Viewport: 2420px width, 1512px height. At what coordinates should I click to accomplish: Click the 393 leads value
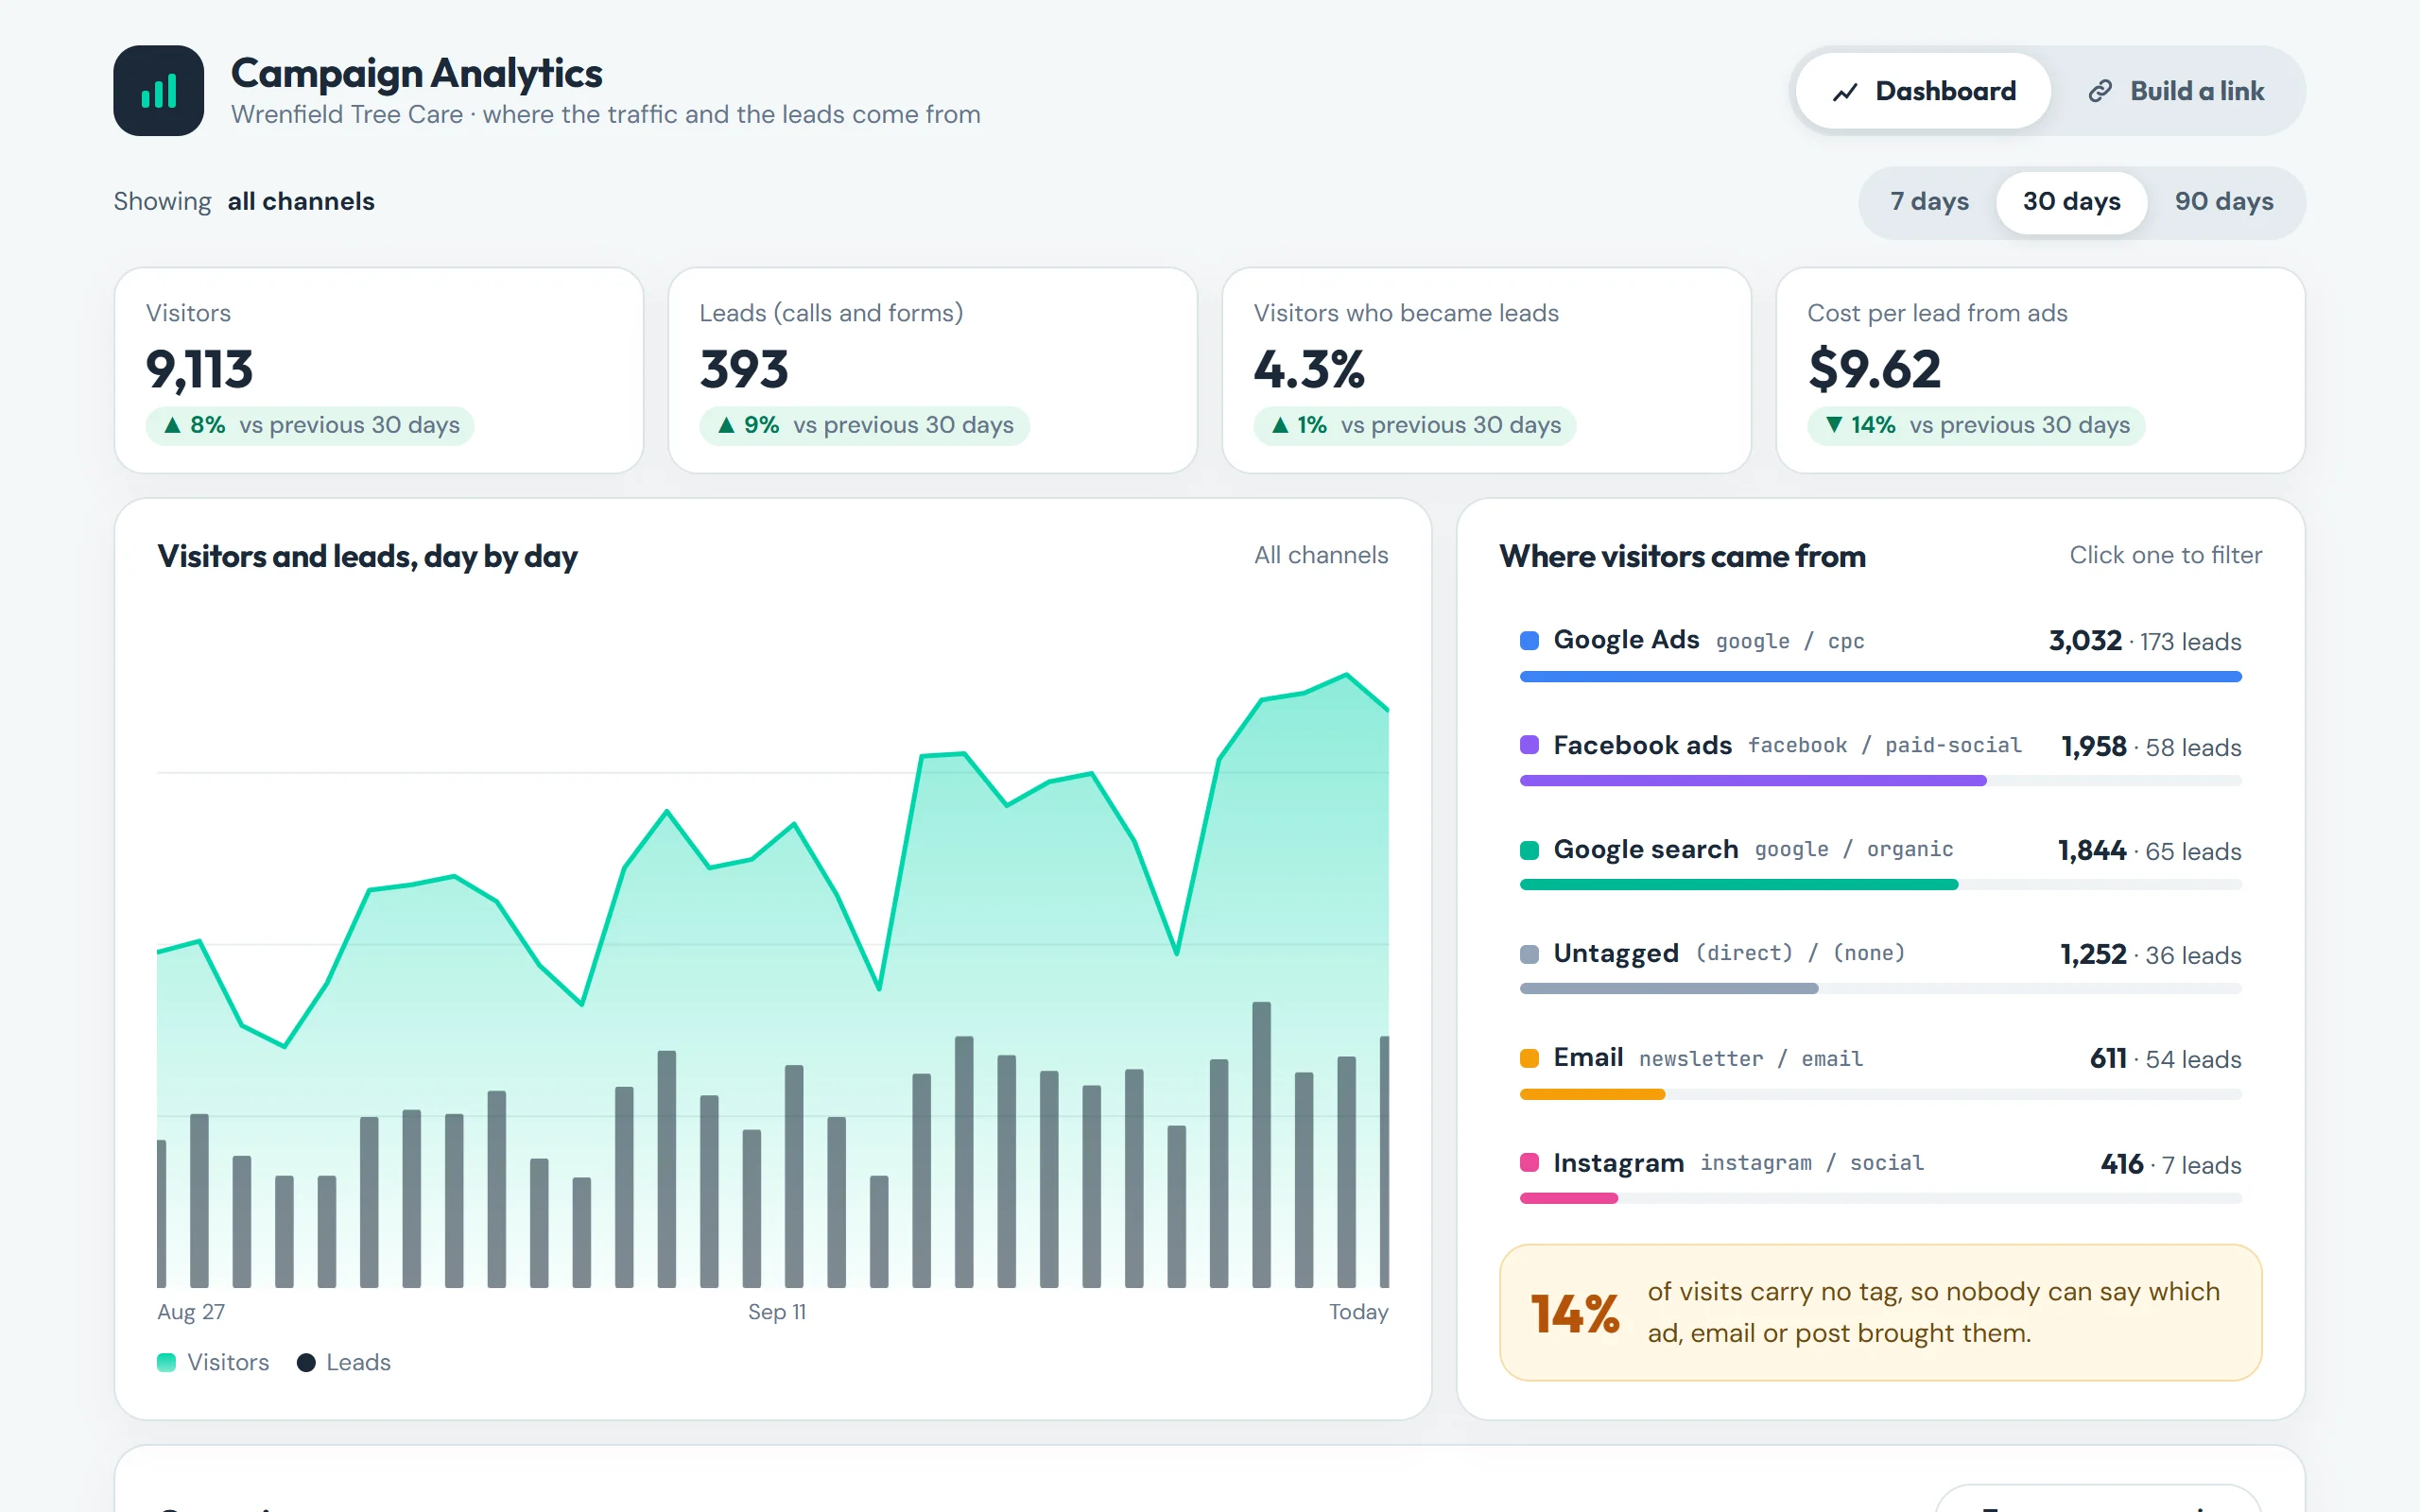click(744, 369)
